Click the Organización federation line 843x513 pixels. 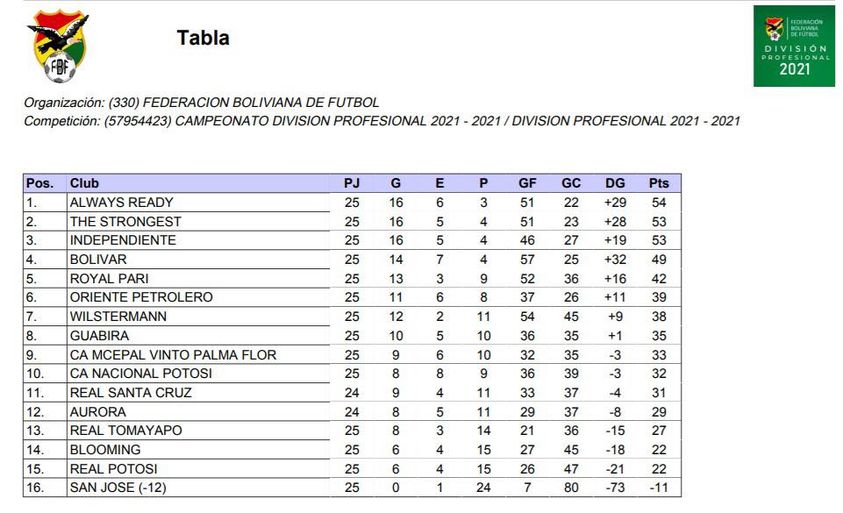coord(201,102)
